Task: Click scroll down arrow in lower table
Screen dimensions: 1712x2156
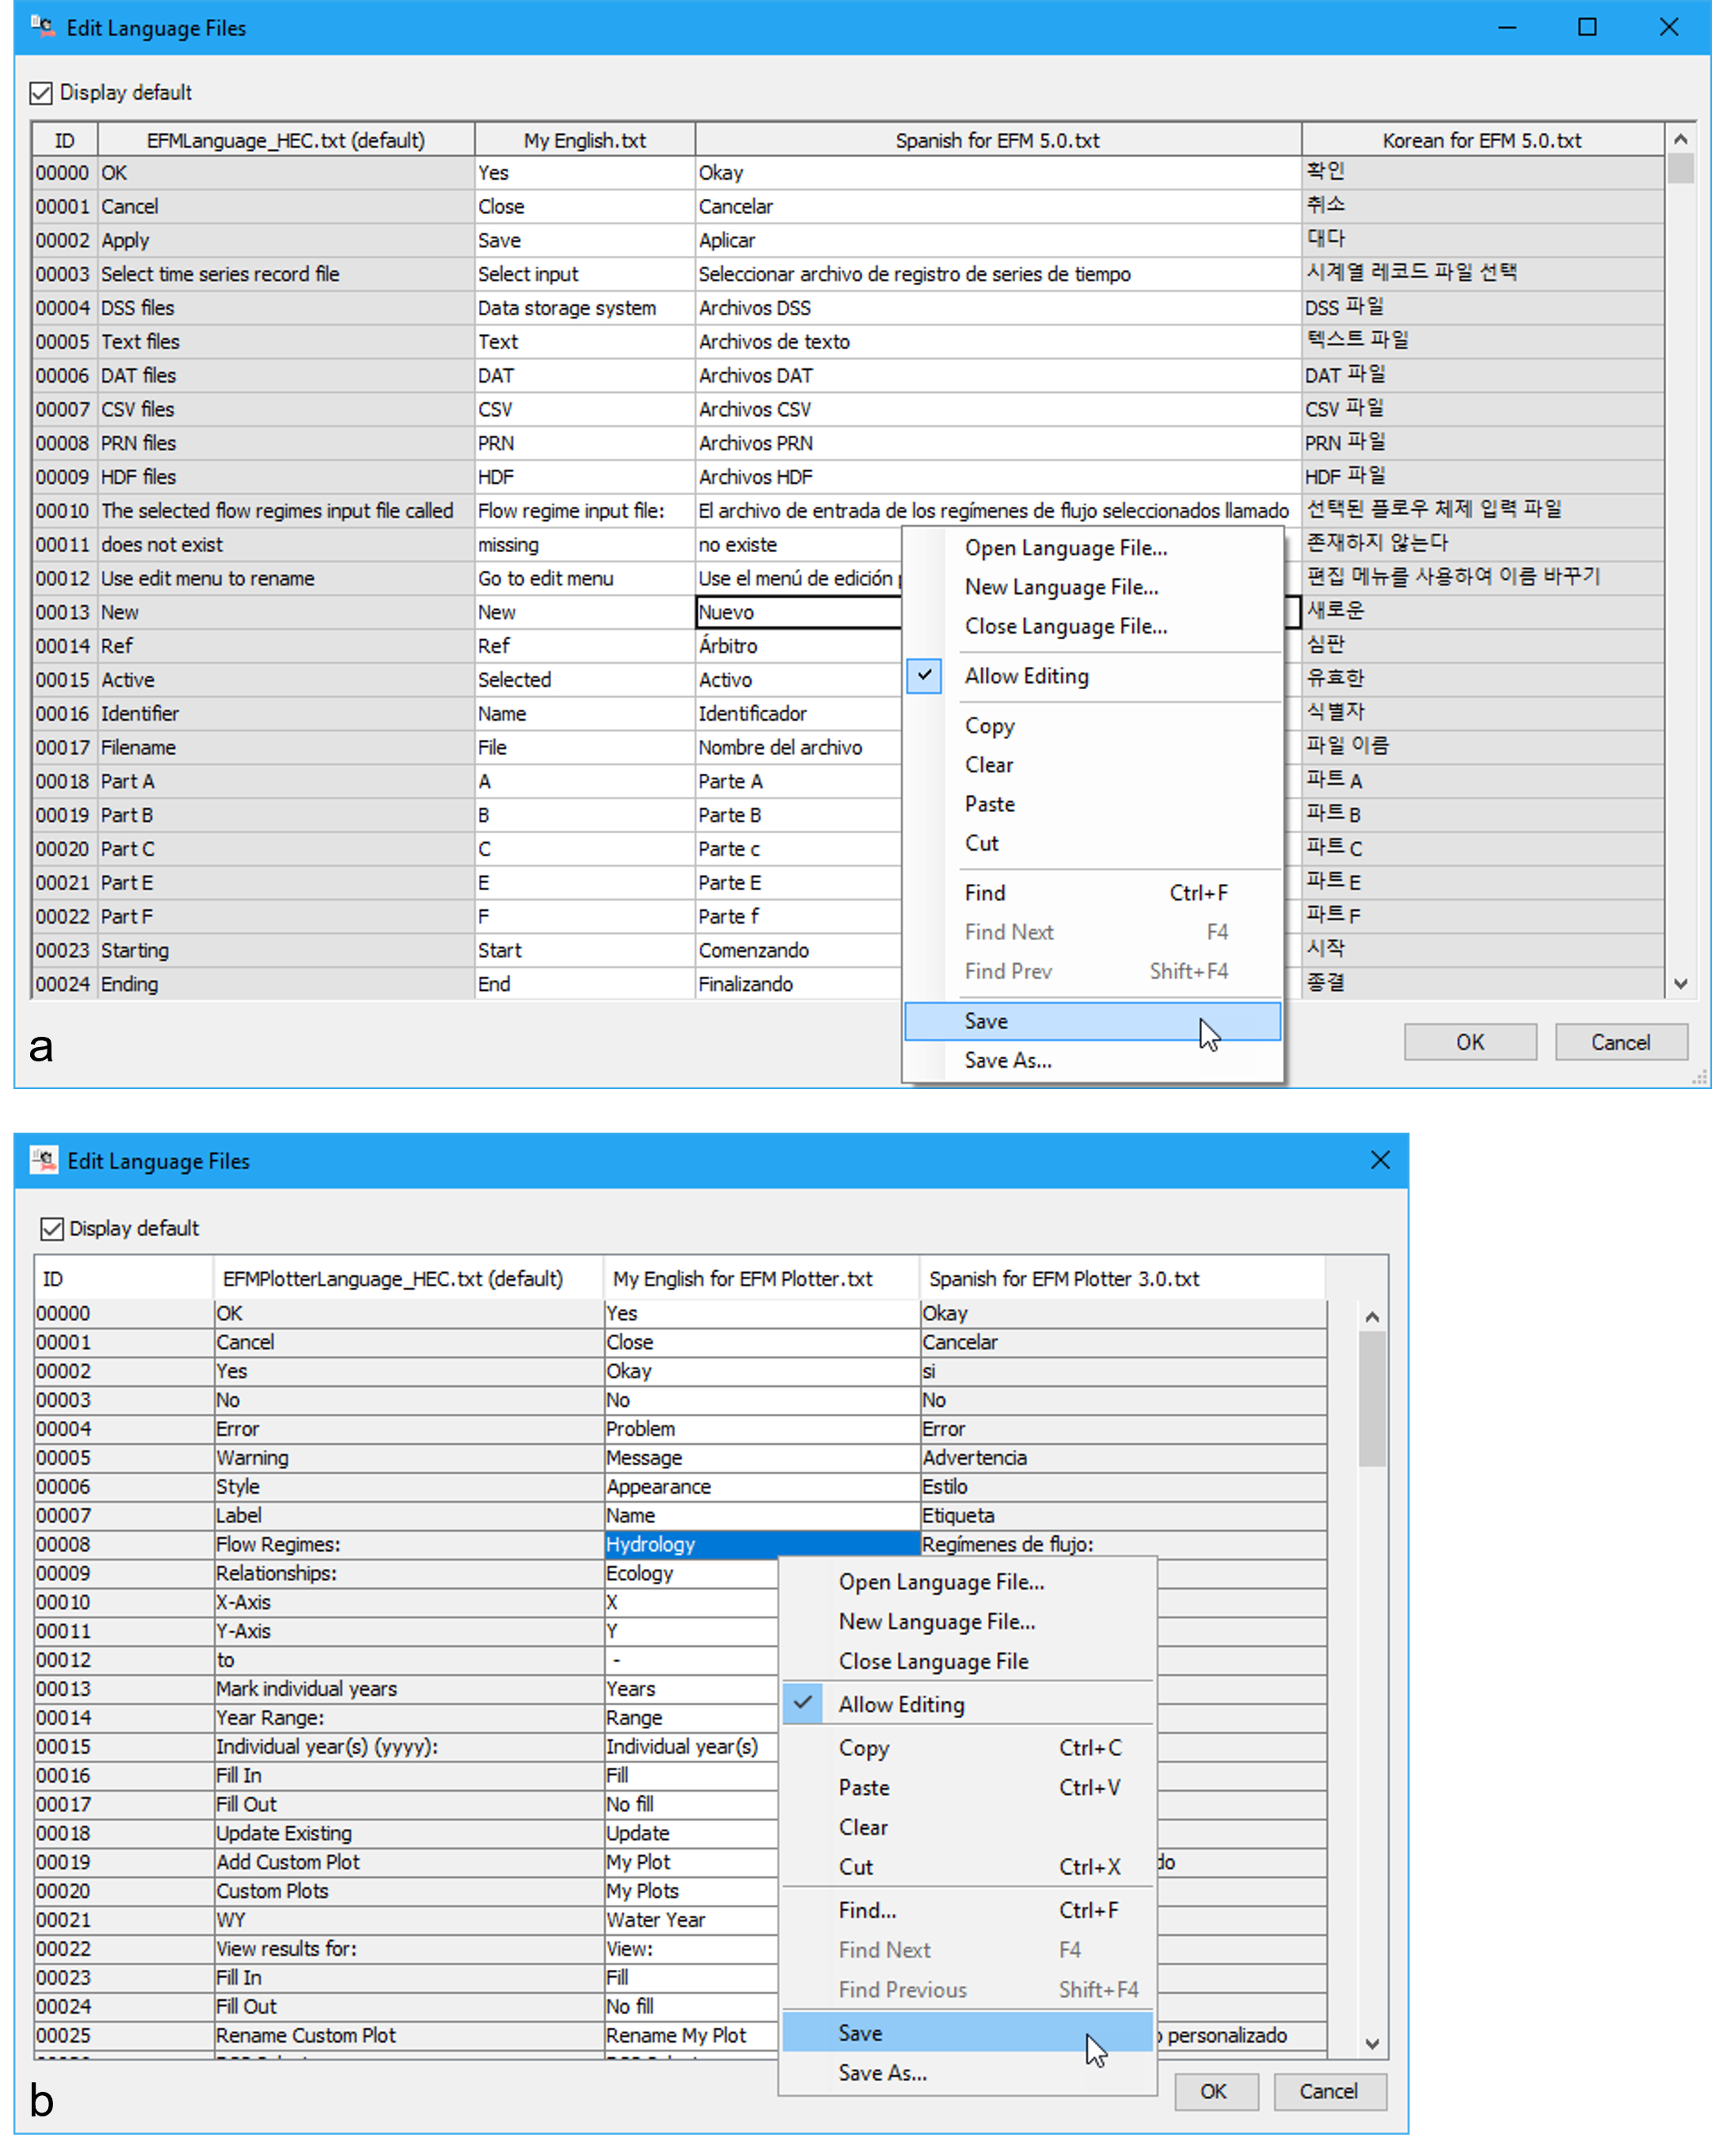Action: [x=1372, y=2044]
